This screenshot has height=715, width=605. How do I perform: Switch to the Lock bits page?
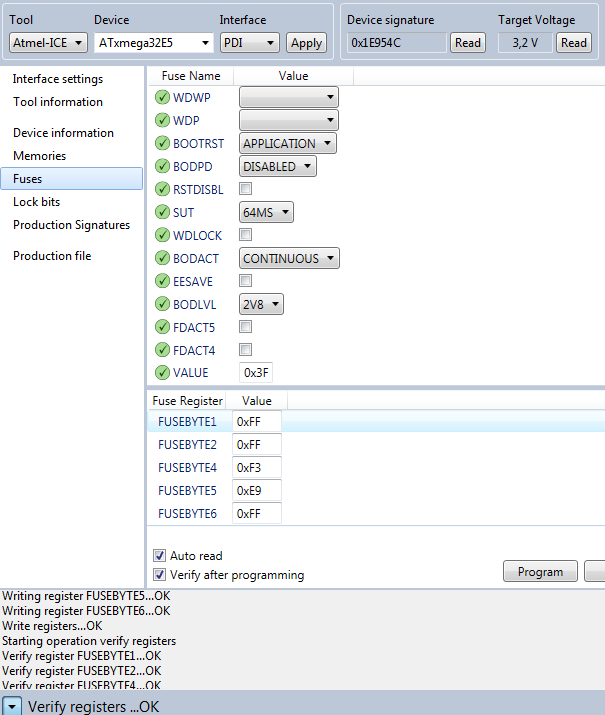point(36,202)
